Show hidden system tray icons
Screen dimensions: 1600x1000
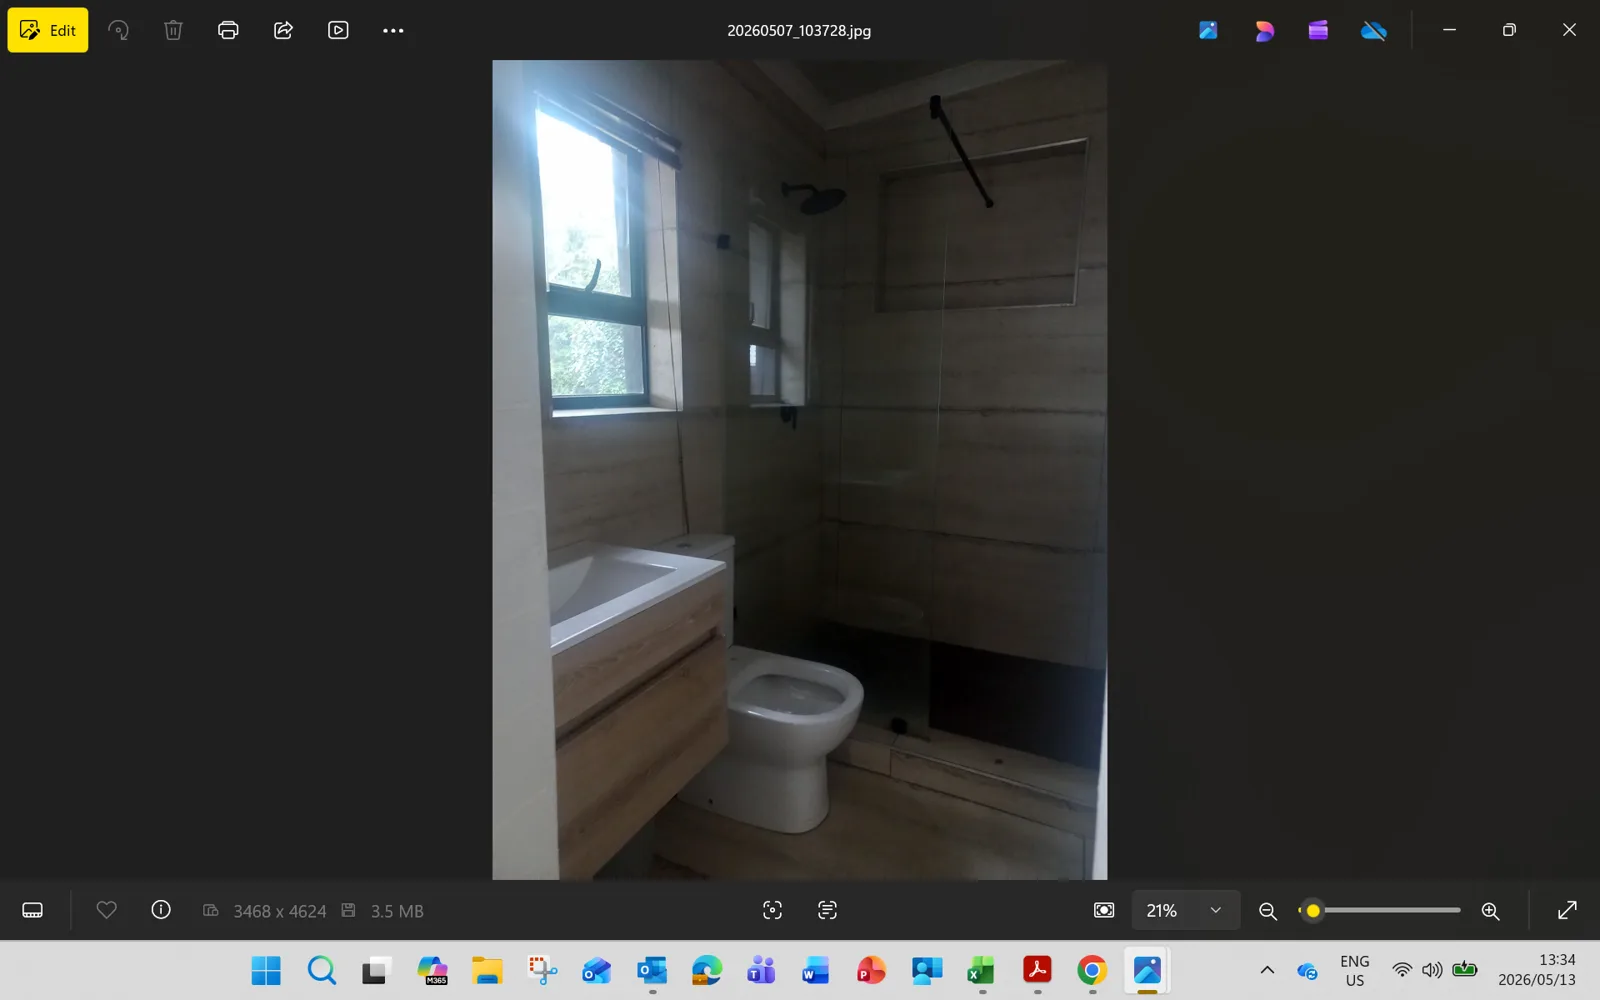(1267, 970)
